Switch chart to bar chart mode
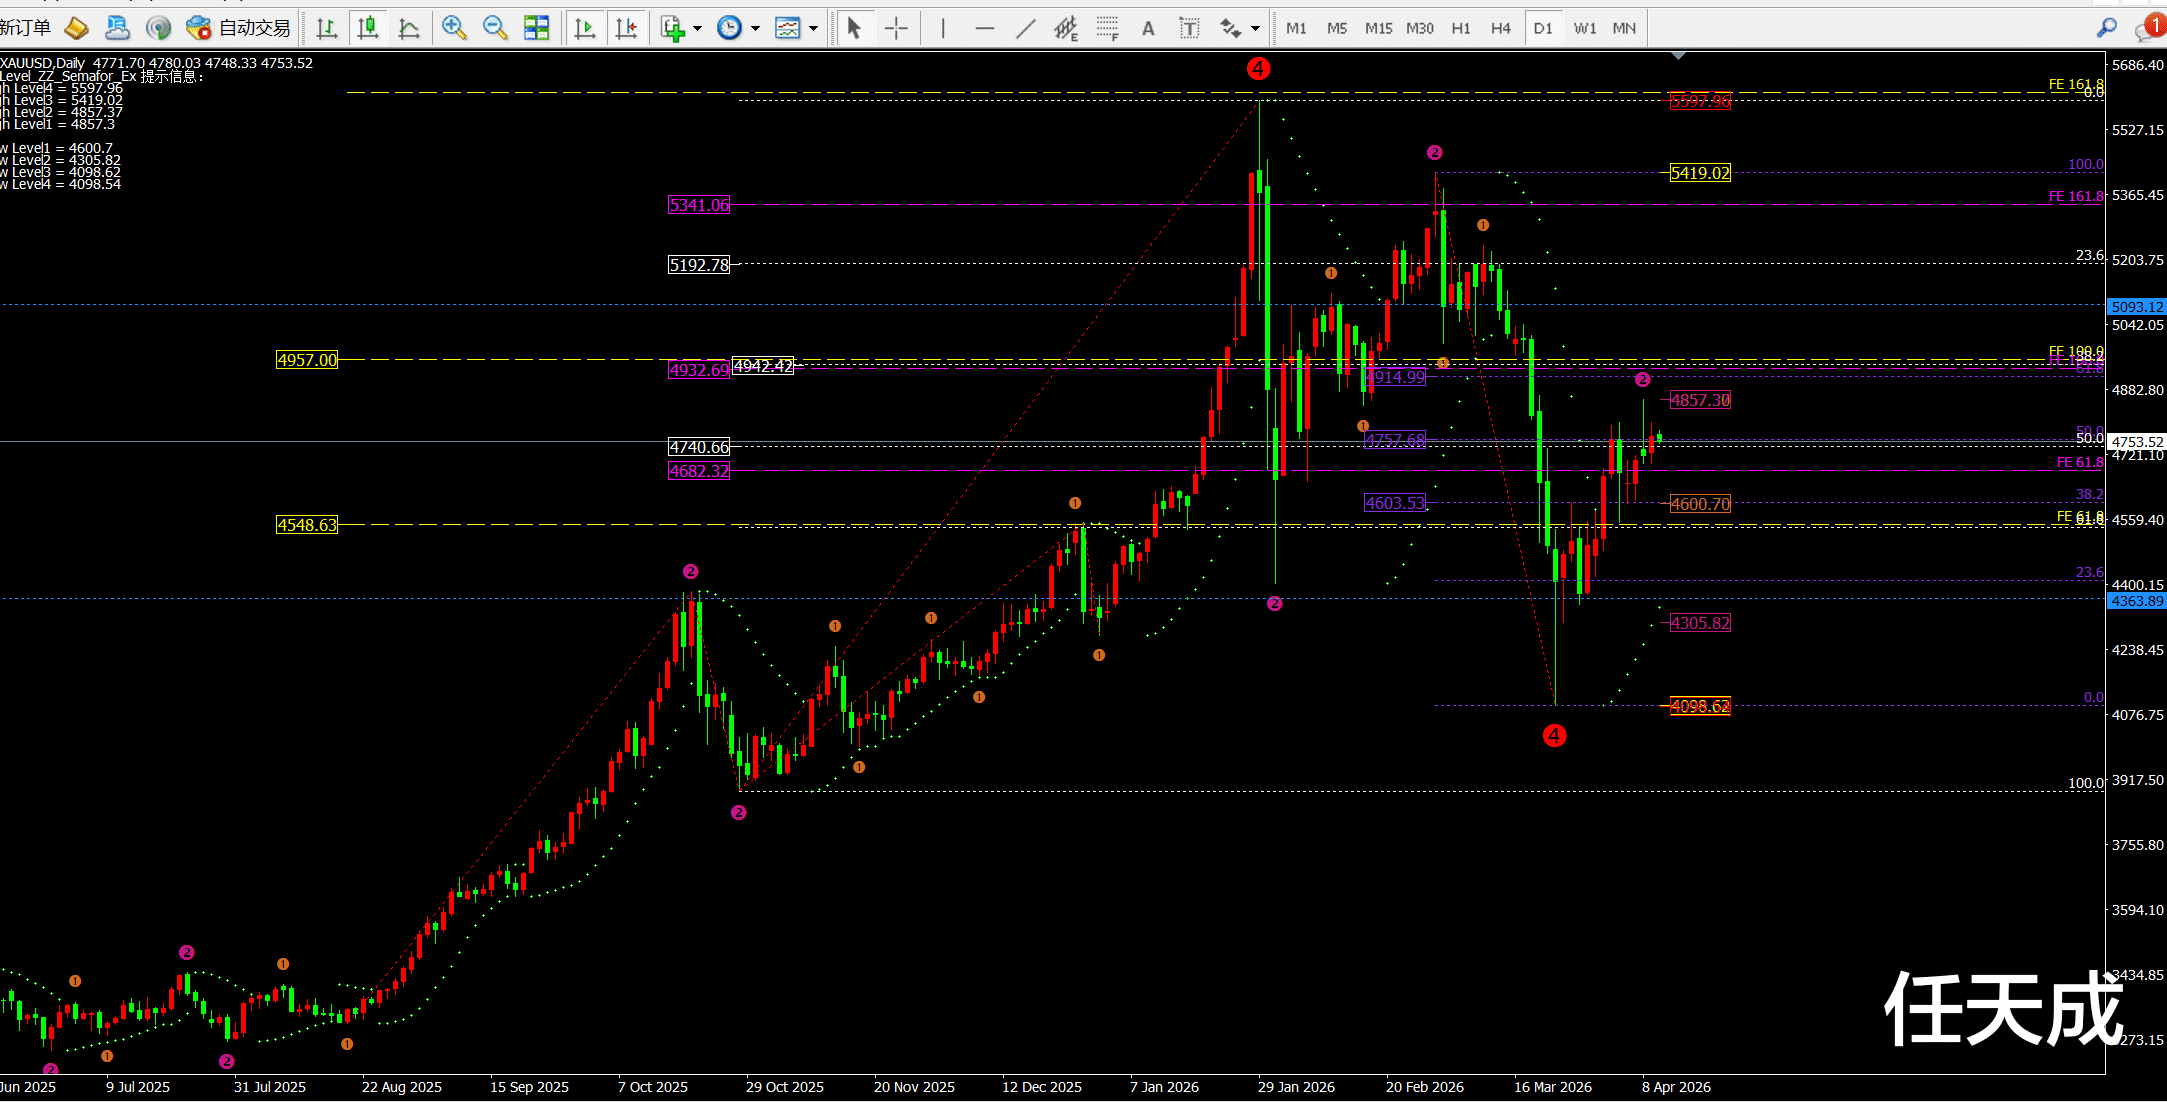Screen dimensions: 2167x1102 [326, 28]
